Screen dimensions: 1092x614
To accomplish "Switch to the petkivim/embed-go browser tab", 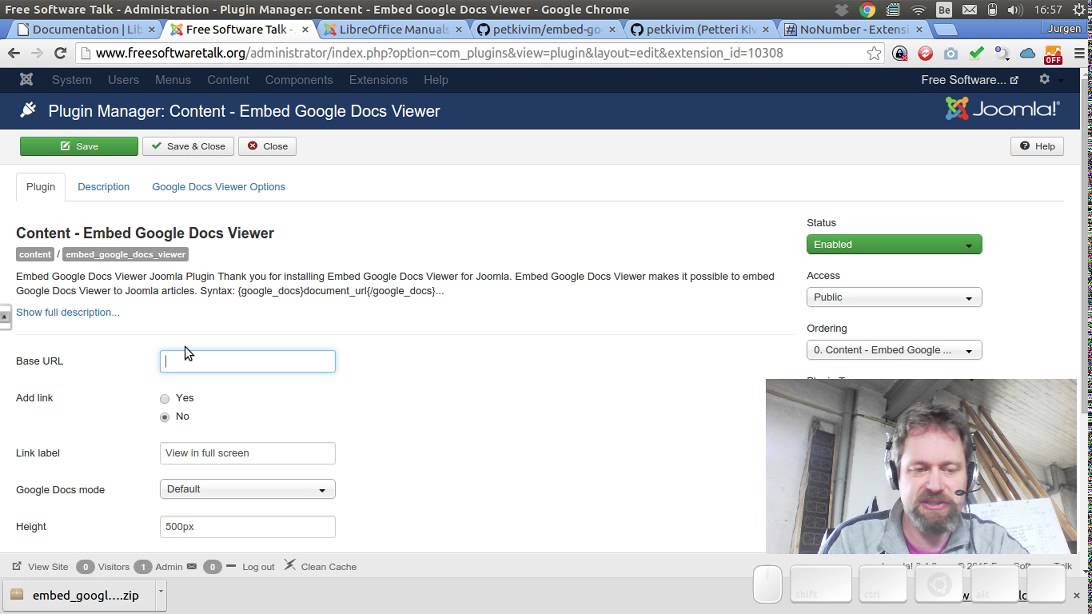I will coord(545,29).
